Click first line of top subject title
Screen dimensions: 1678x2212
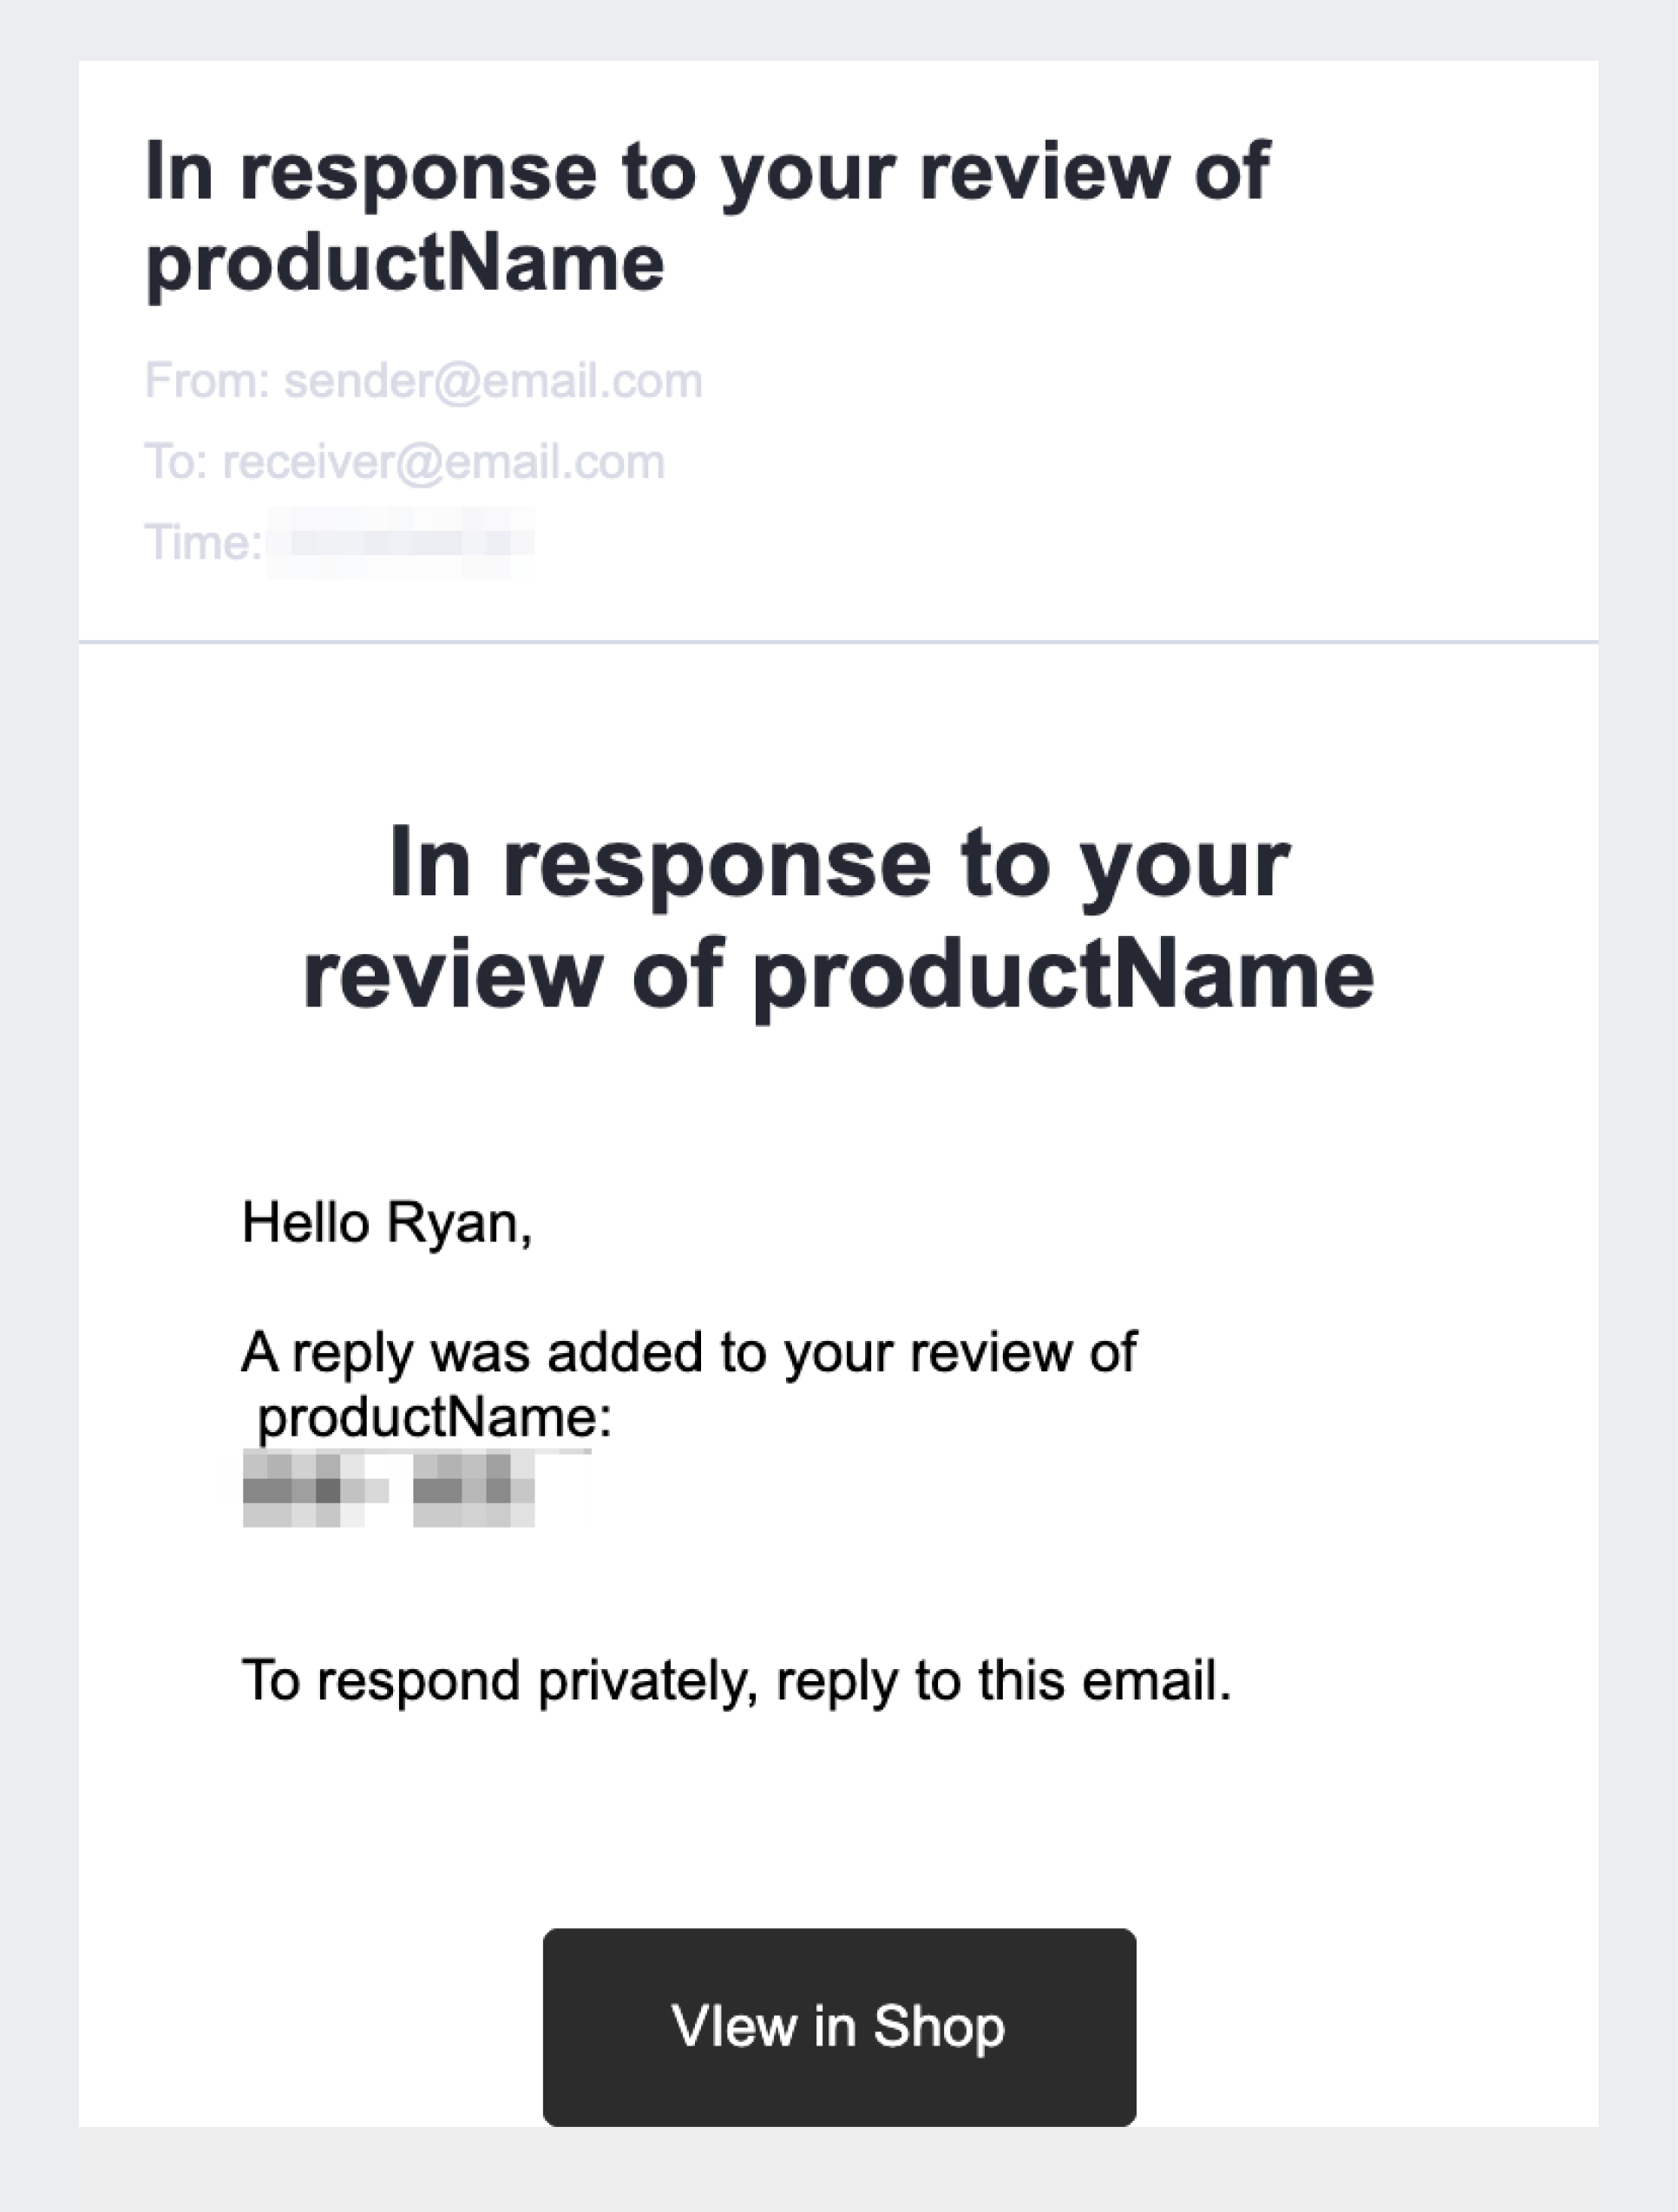707,172
